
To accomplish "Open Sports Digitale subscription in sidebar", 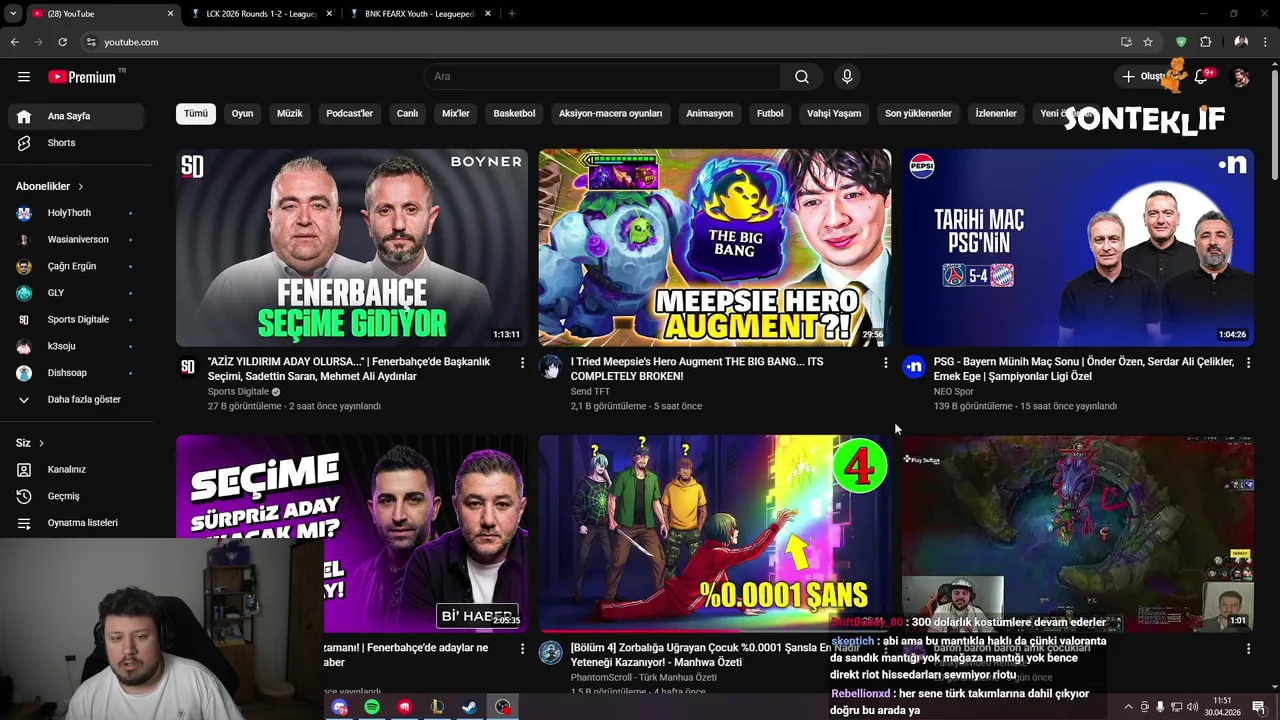I will tap(76, 320).
